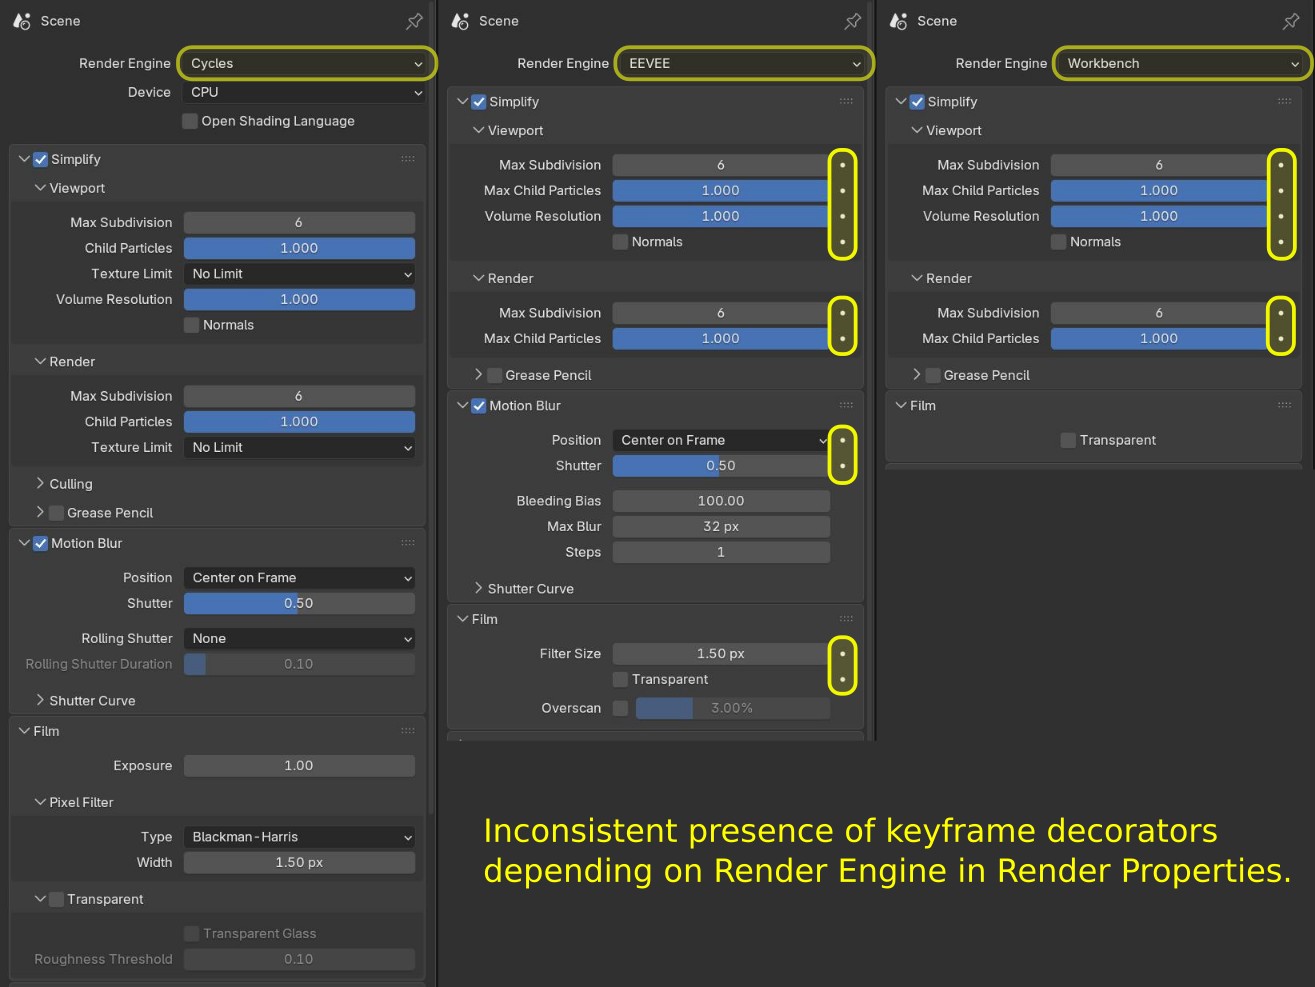Screen dimensions: 1315x987
Task: Click keyframe dot for Workbench Viewport Normals
Action: pyautogui.click(x=1281, y=242)
